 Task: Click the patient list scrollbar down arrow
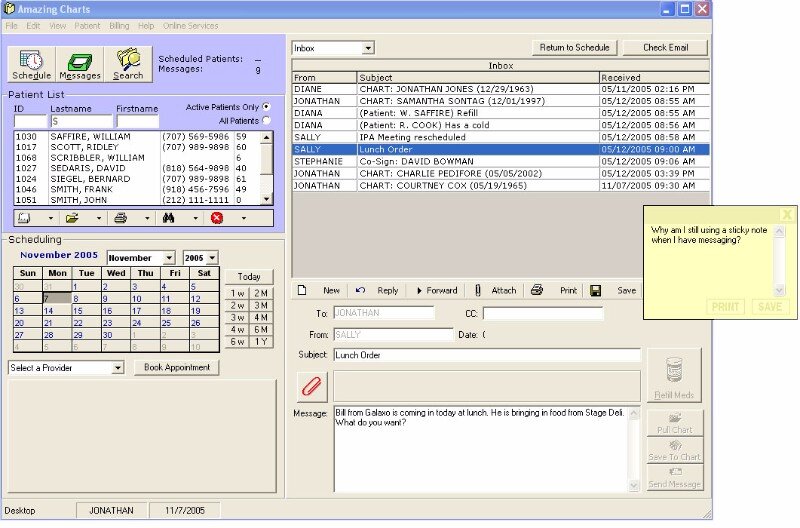coord(267,198)
